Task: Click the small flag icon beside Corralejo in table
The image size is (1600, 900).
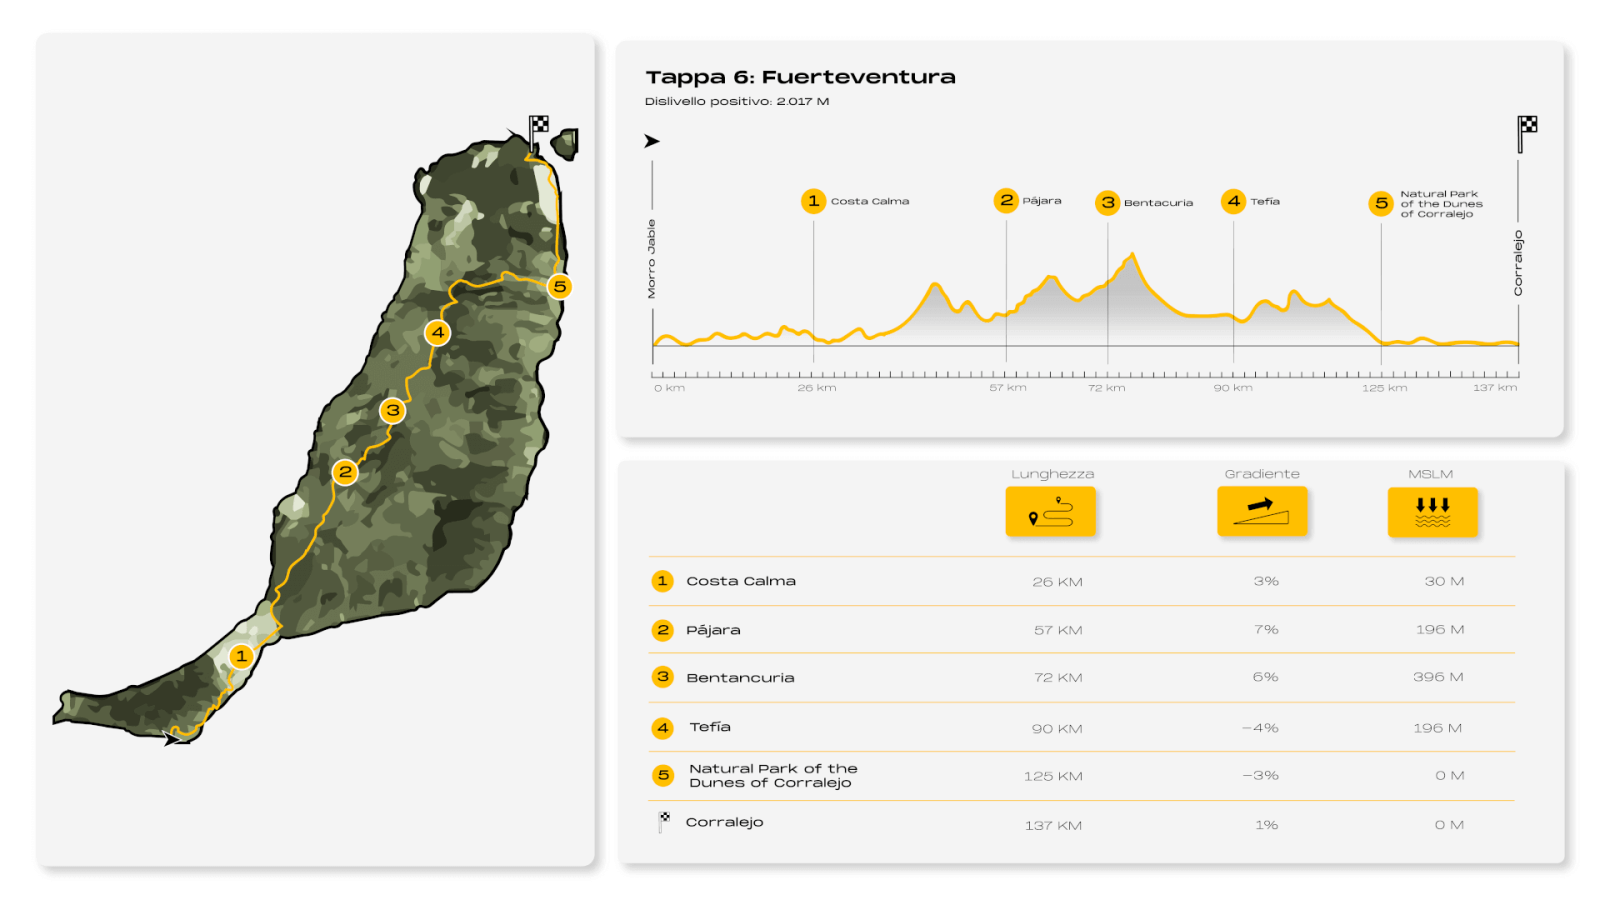Action: [663, 822]
